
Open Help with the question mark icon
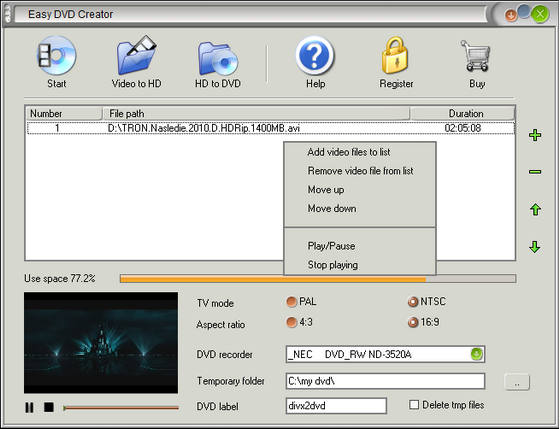(x=315, y=55)
